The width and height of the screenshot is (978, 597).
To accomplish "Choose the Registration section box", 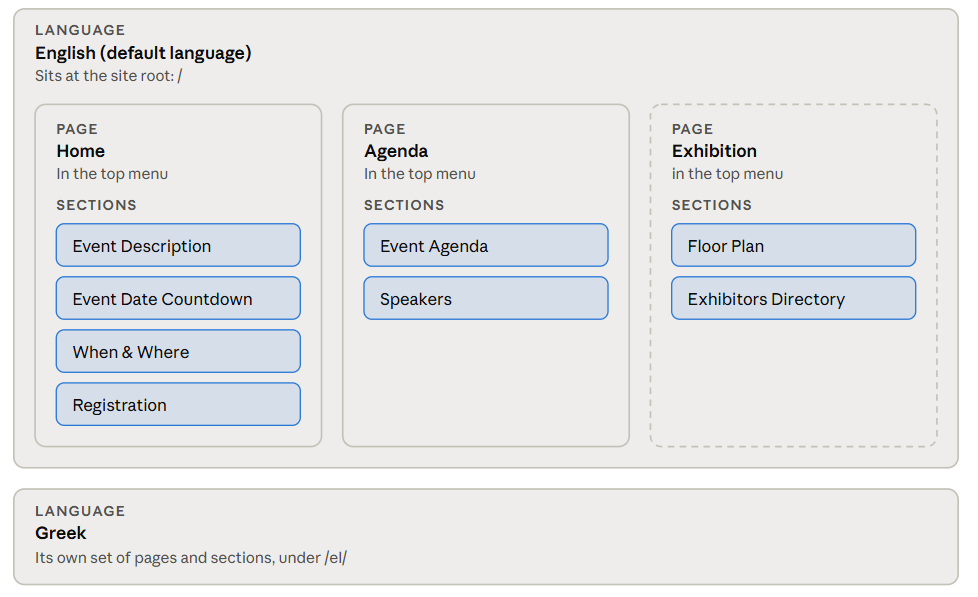I will click(x=178, y=404).
